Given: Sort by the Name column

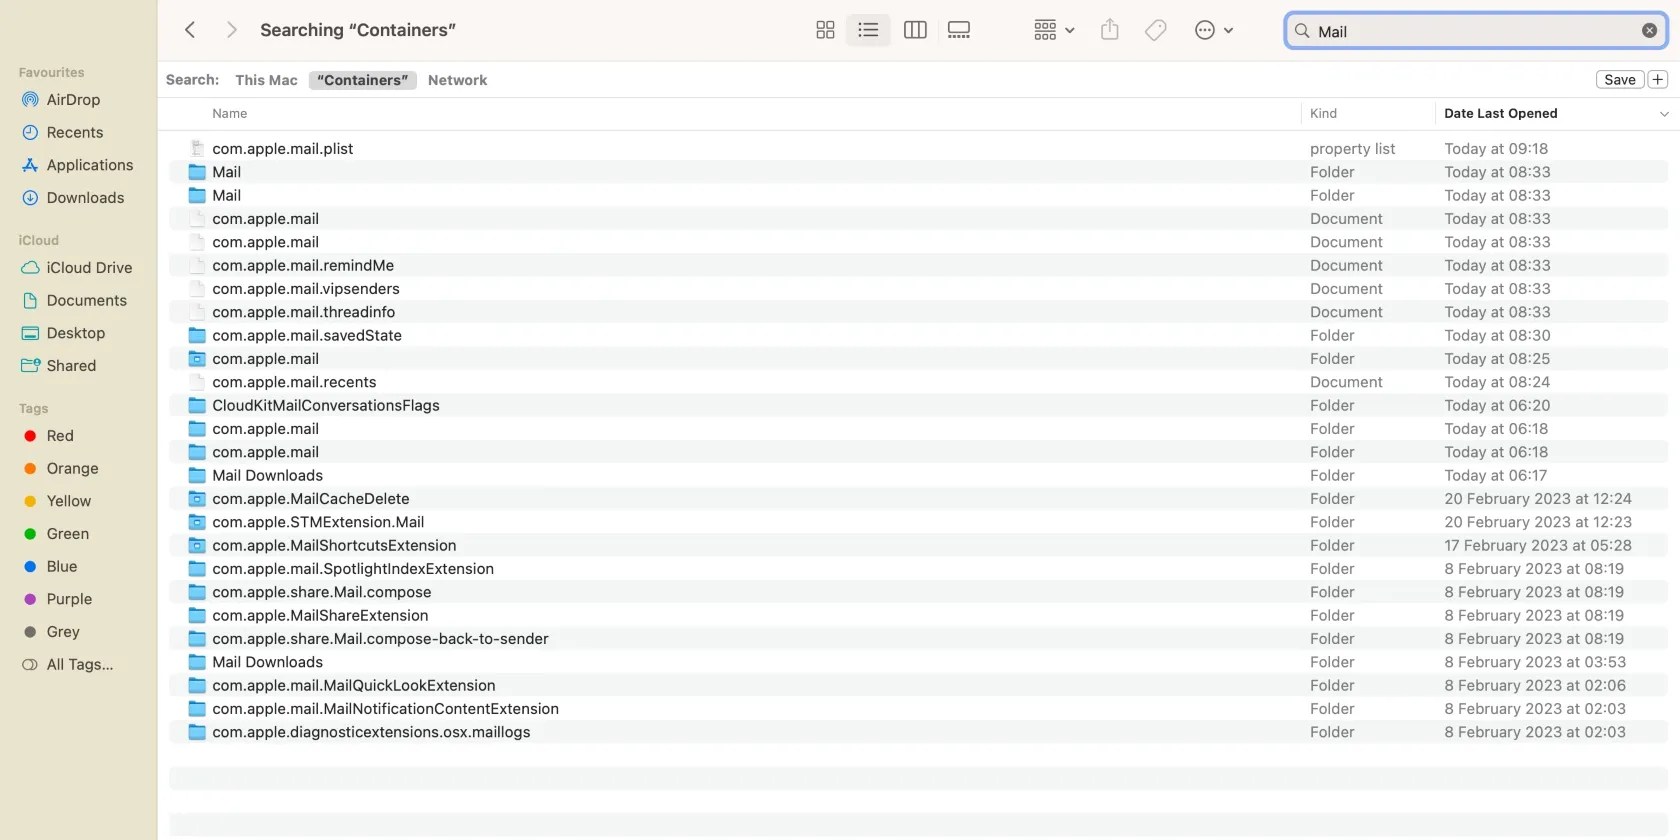Looking at the screenshot, I should [229, 113].
